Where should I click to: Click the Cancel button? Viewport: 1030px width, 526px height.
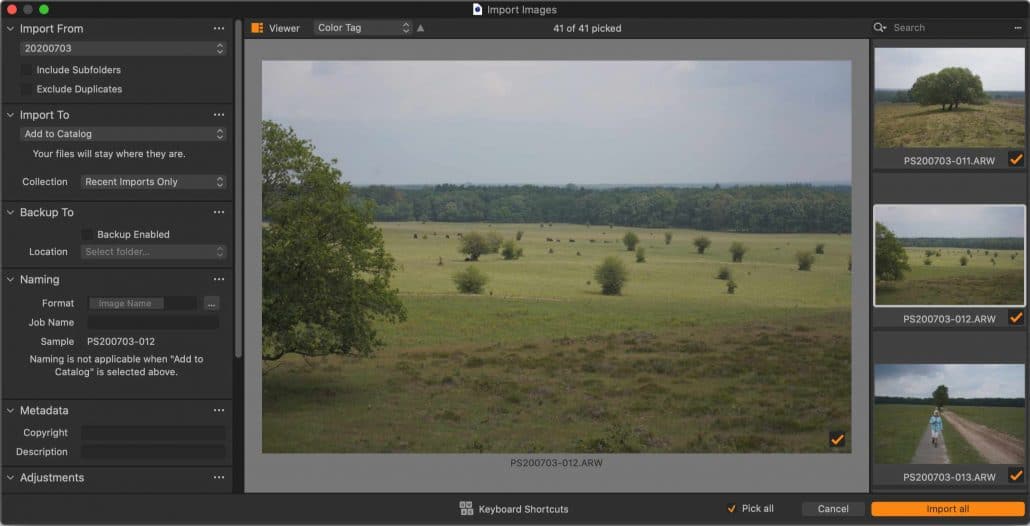(833, 509)
